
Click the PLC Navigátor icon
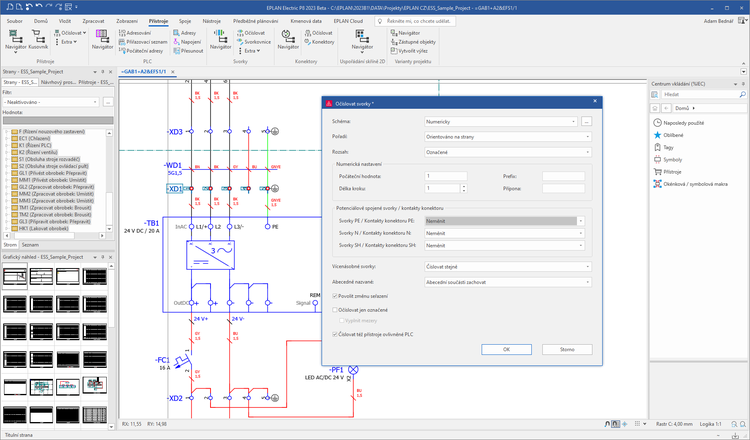[103, 37]
